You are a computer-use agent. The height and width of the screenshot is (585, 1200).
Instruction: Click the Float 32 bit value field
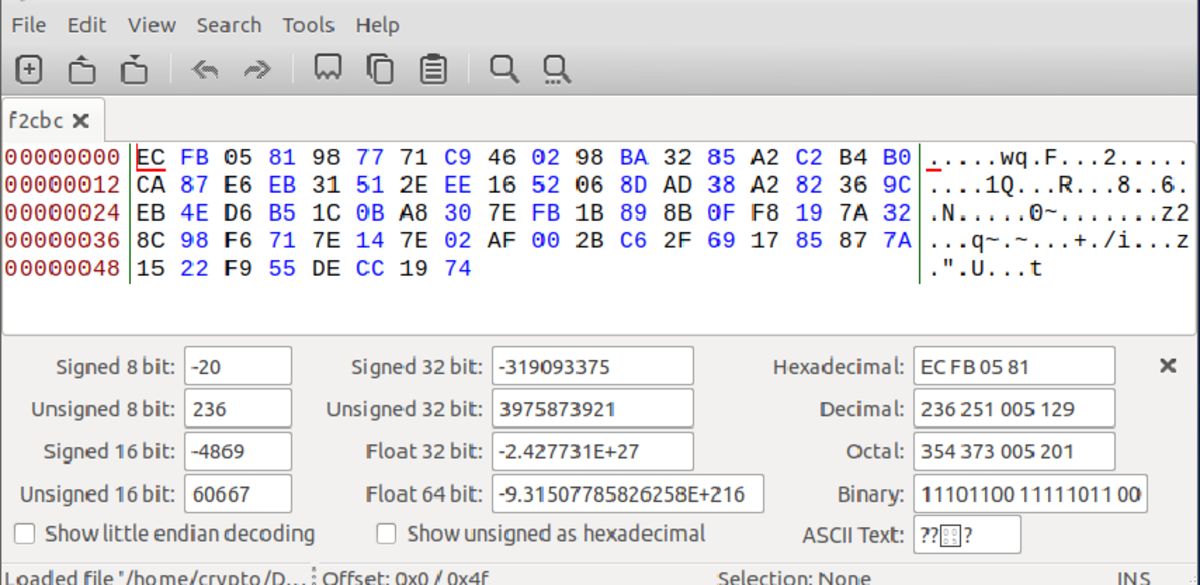[593, 451]
